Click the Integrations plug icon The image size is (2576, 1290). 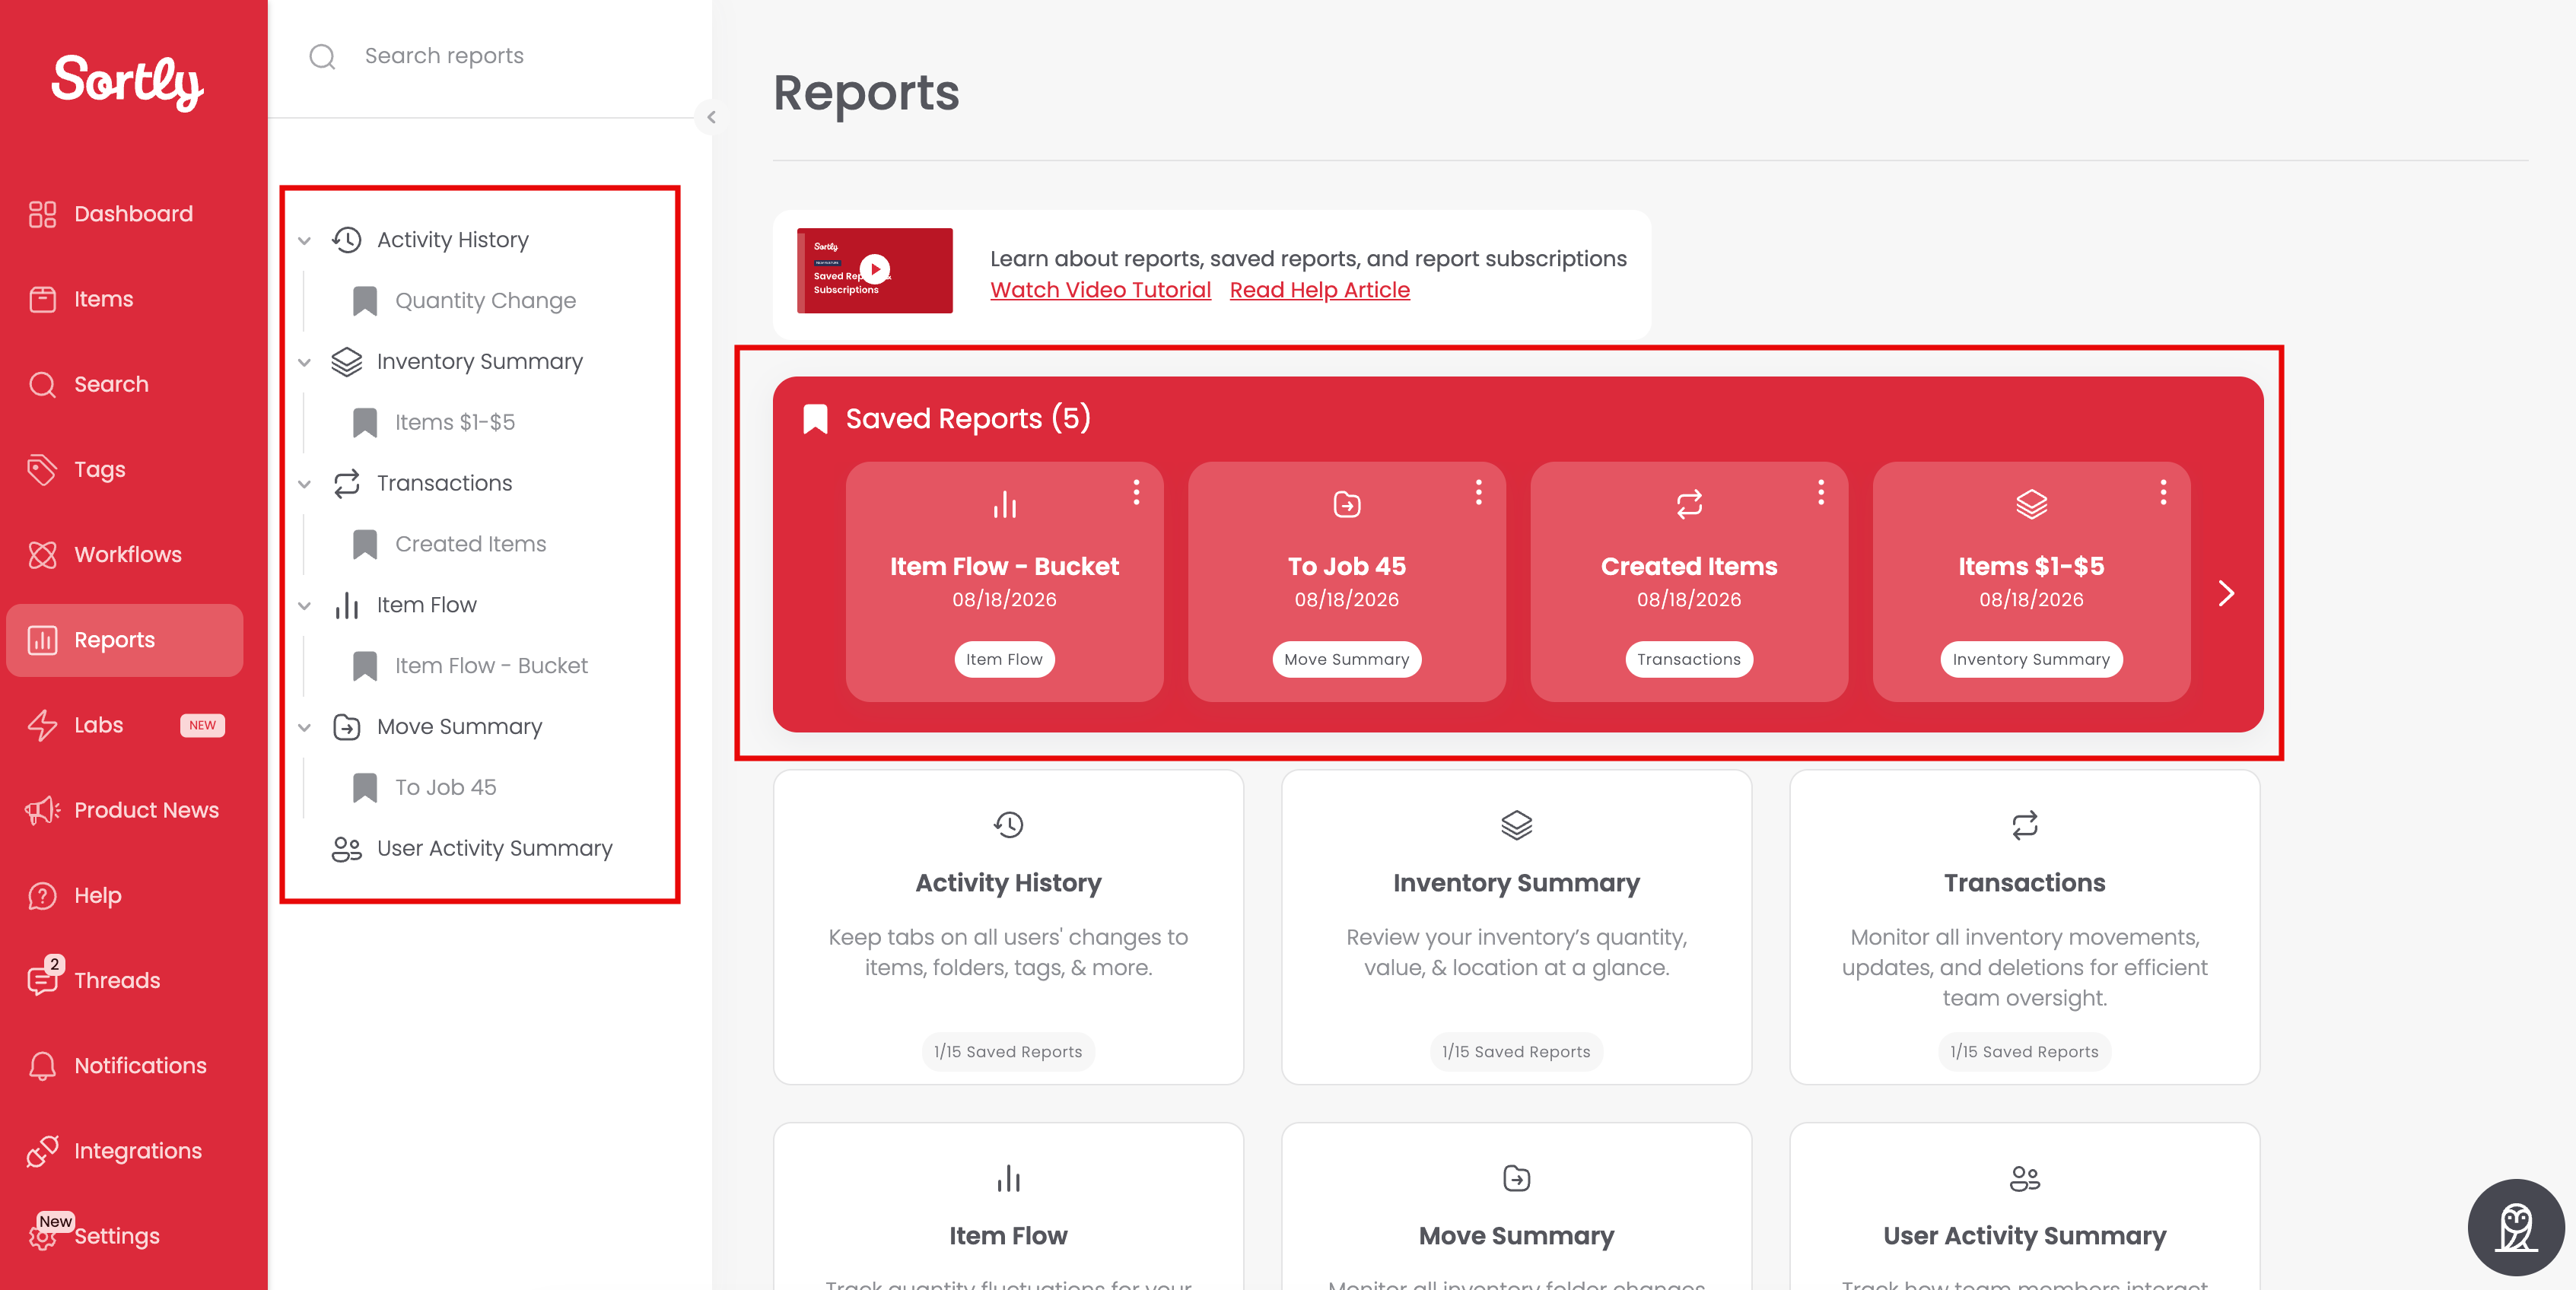(42, 1151)
